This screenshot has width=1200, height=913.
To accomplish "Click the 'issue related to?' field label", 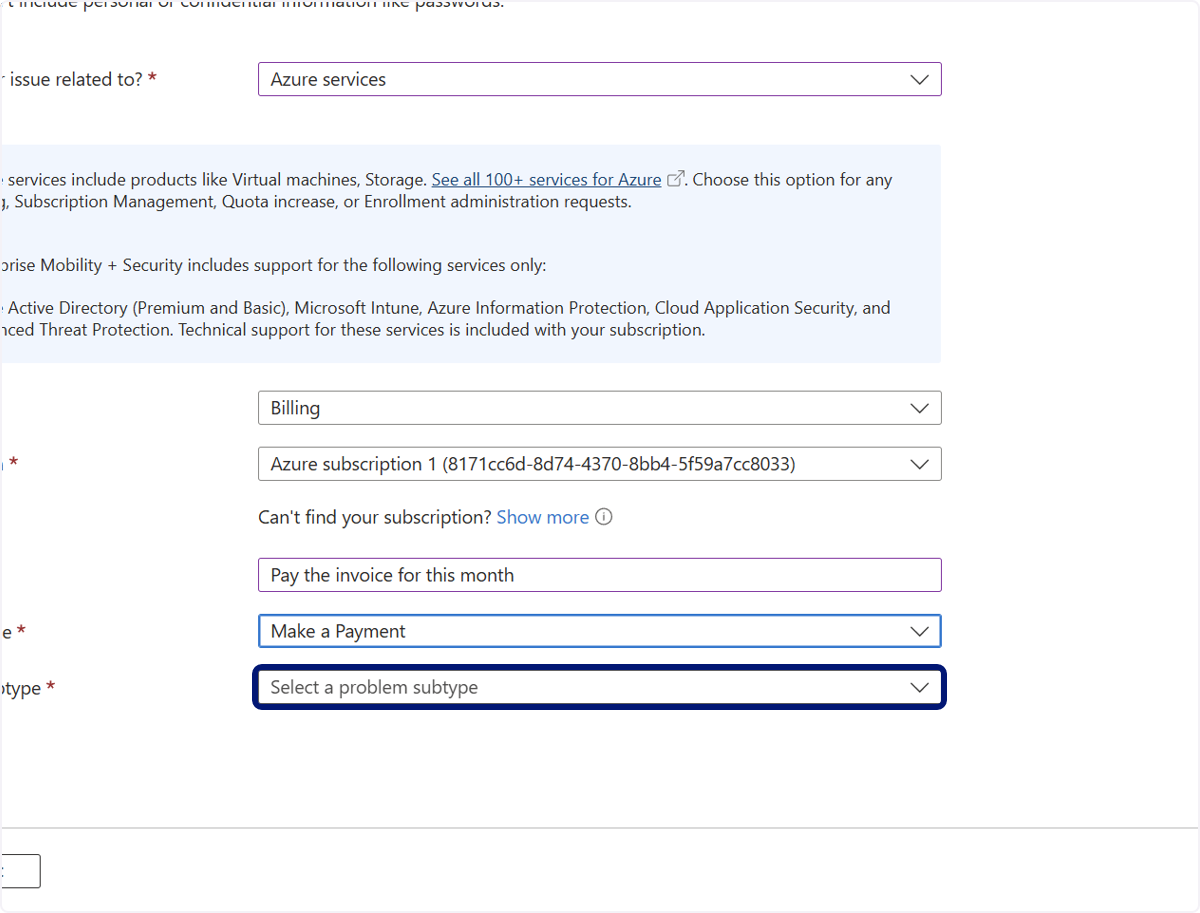I will 78,79.
